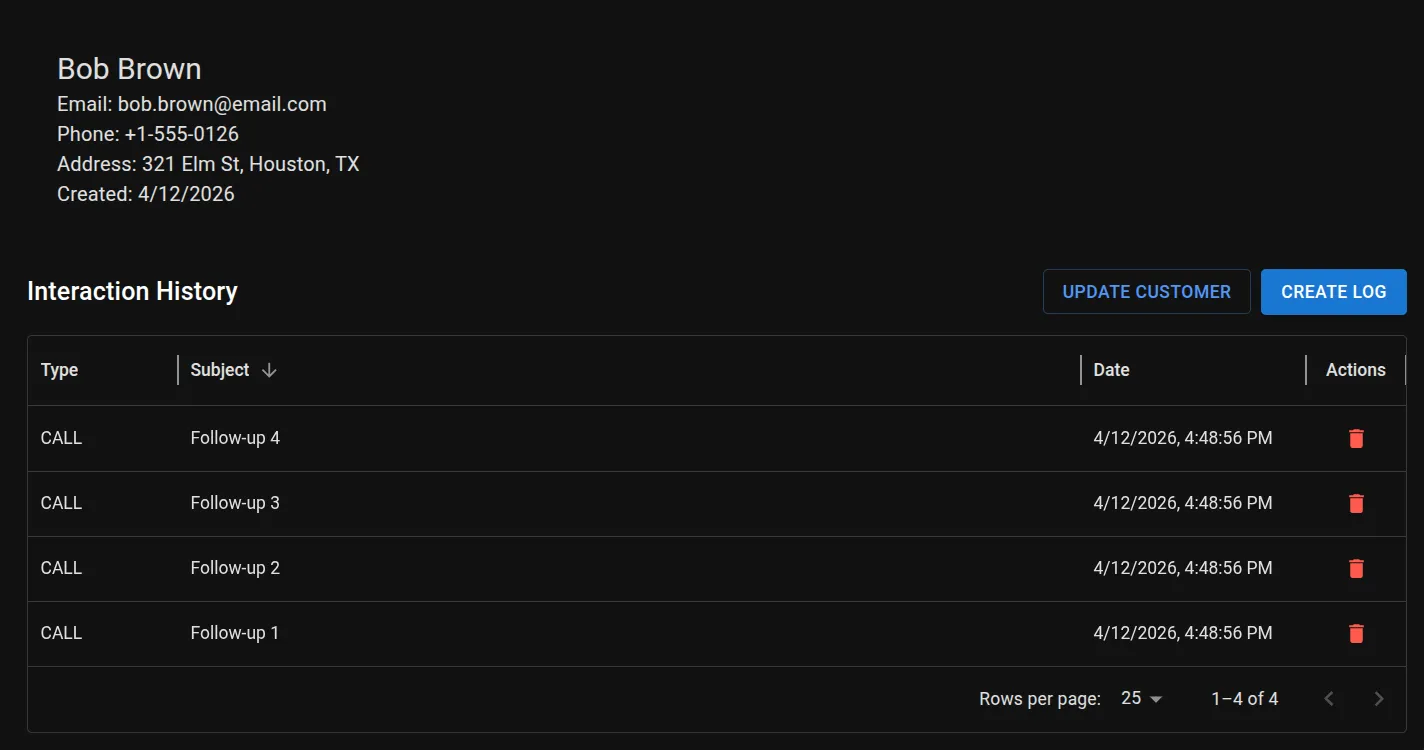
Task: Go to previous page of interactions
Action: [x=1329, y=699]
